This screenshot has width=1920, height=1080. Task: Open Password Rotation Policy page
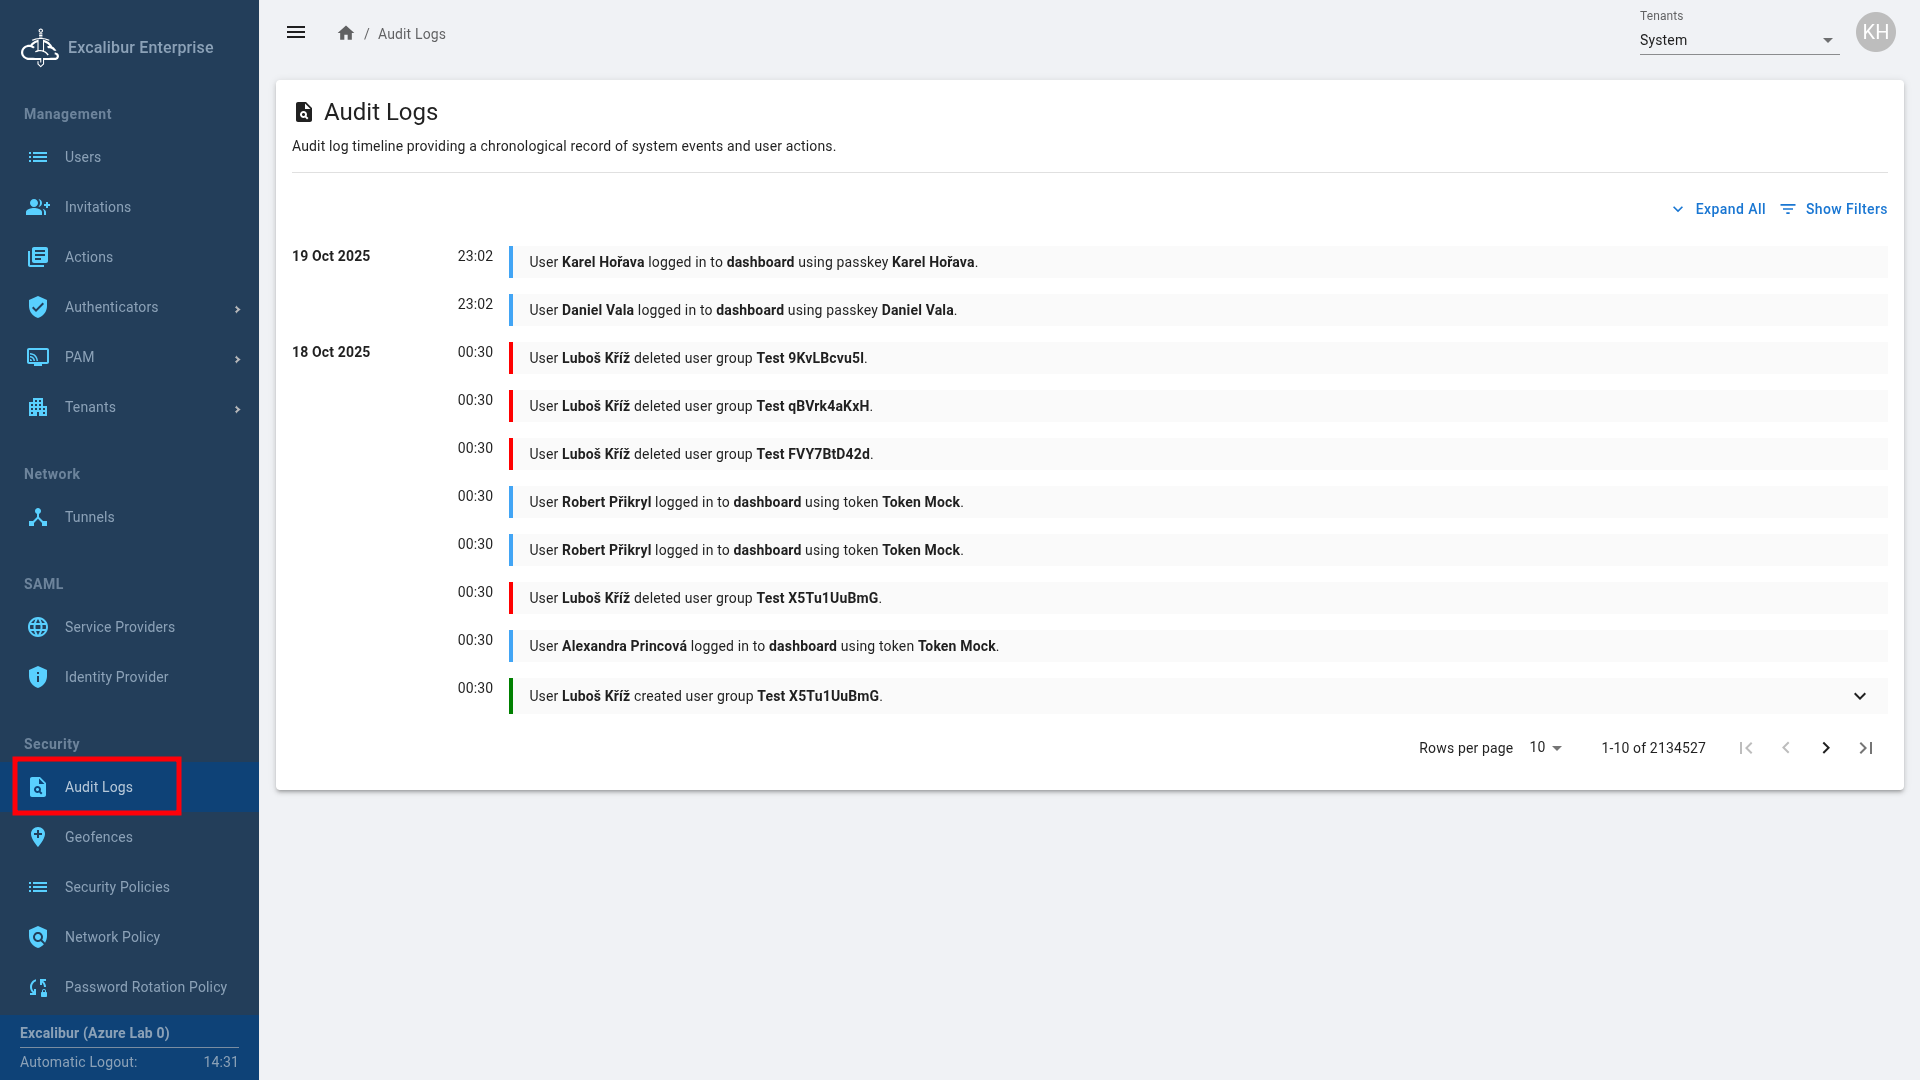145,987
